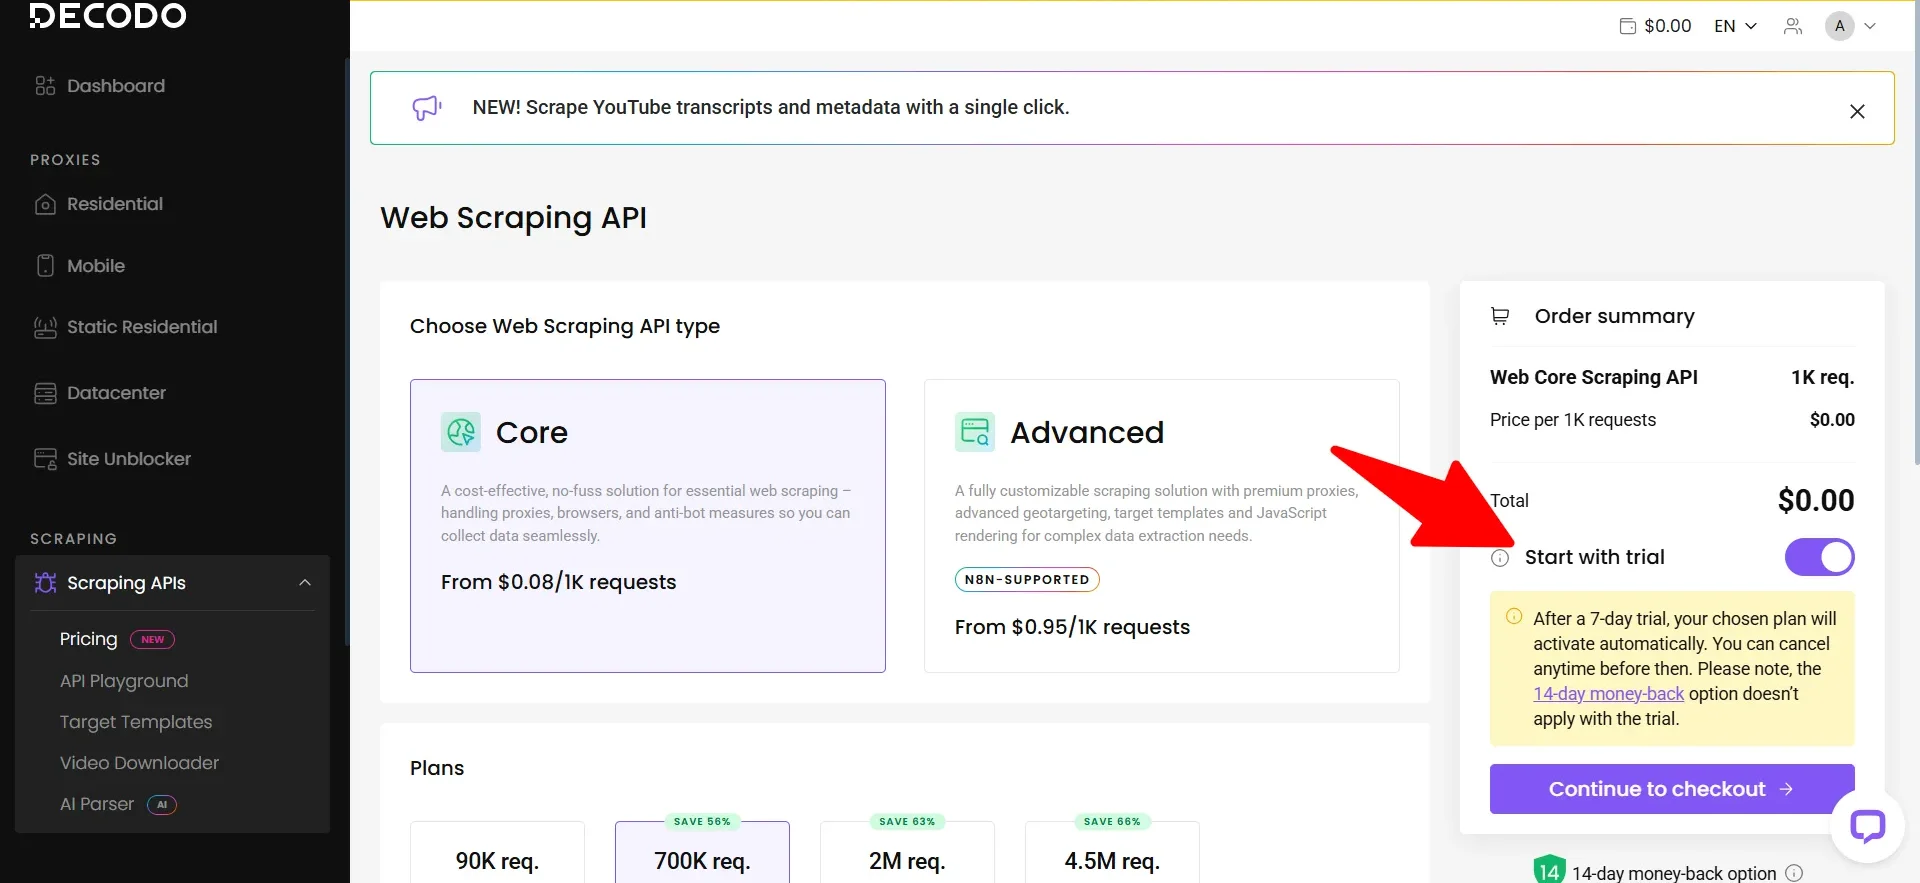
Task: Click the Advanced scraping type icon
Action: coord(975,432)
